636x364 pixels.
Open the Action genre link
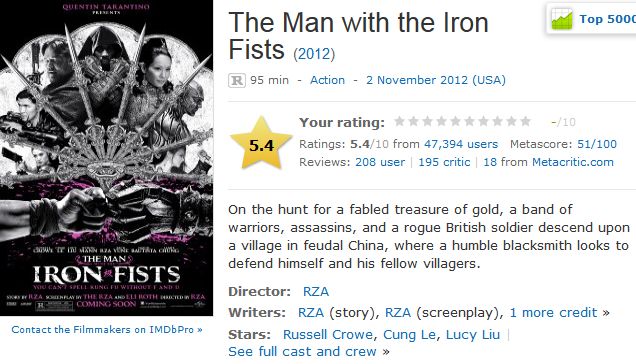[327, 80]
